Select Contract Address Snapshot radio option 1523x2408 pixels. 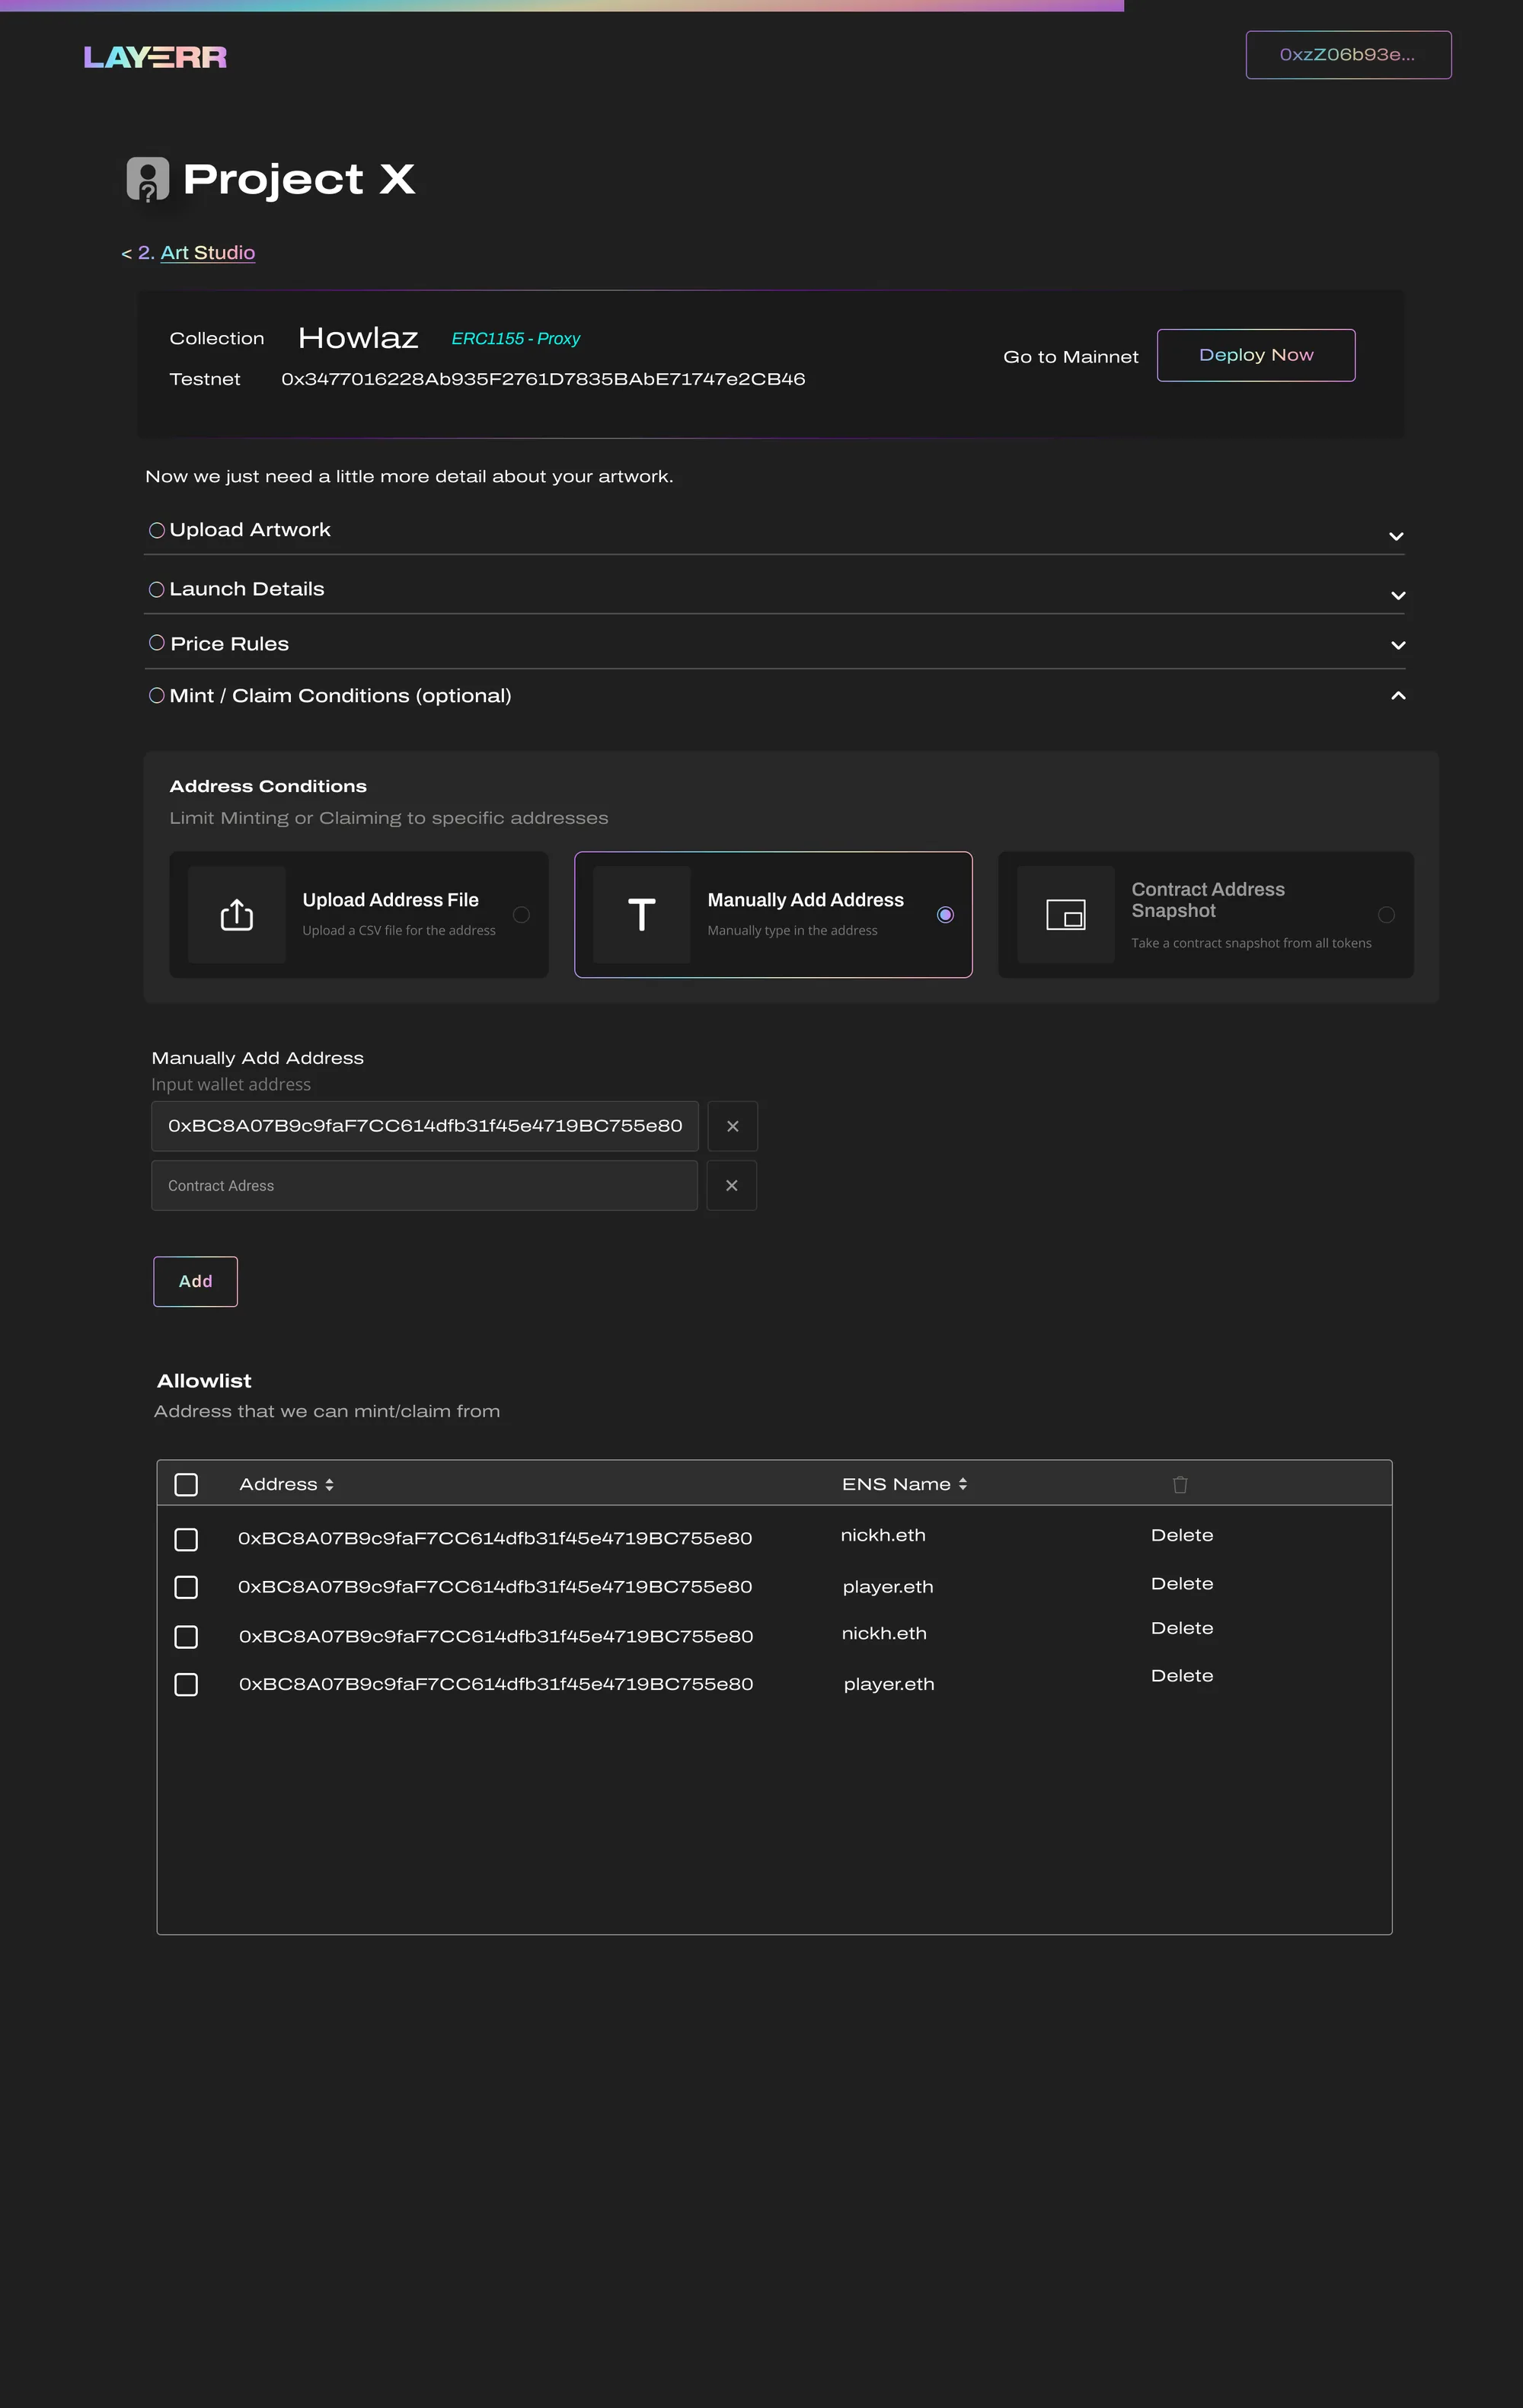tap(1386, 914)
